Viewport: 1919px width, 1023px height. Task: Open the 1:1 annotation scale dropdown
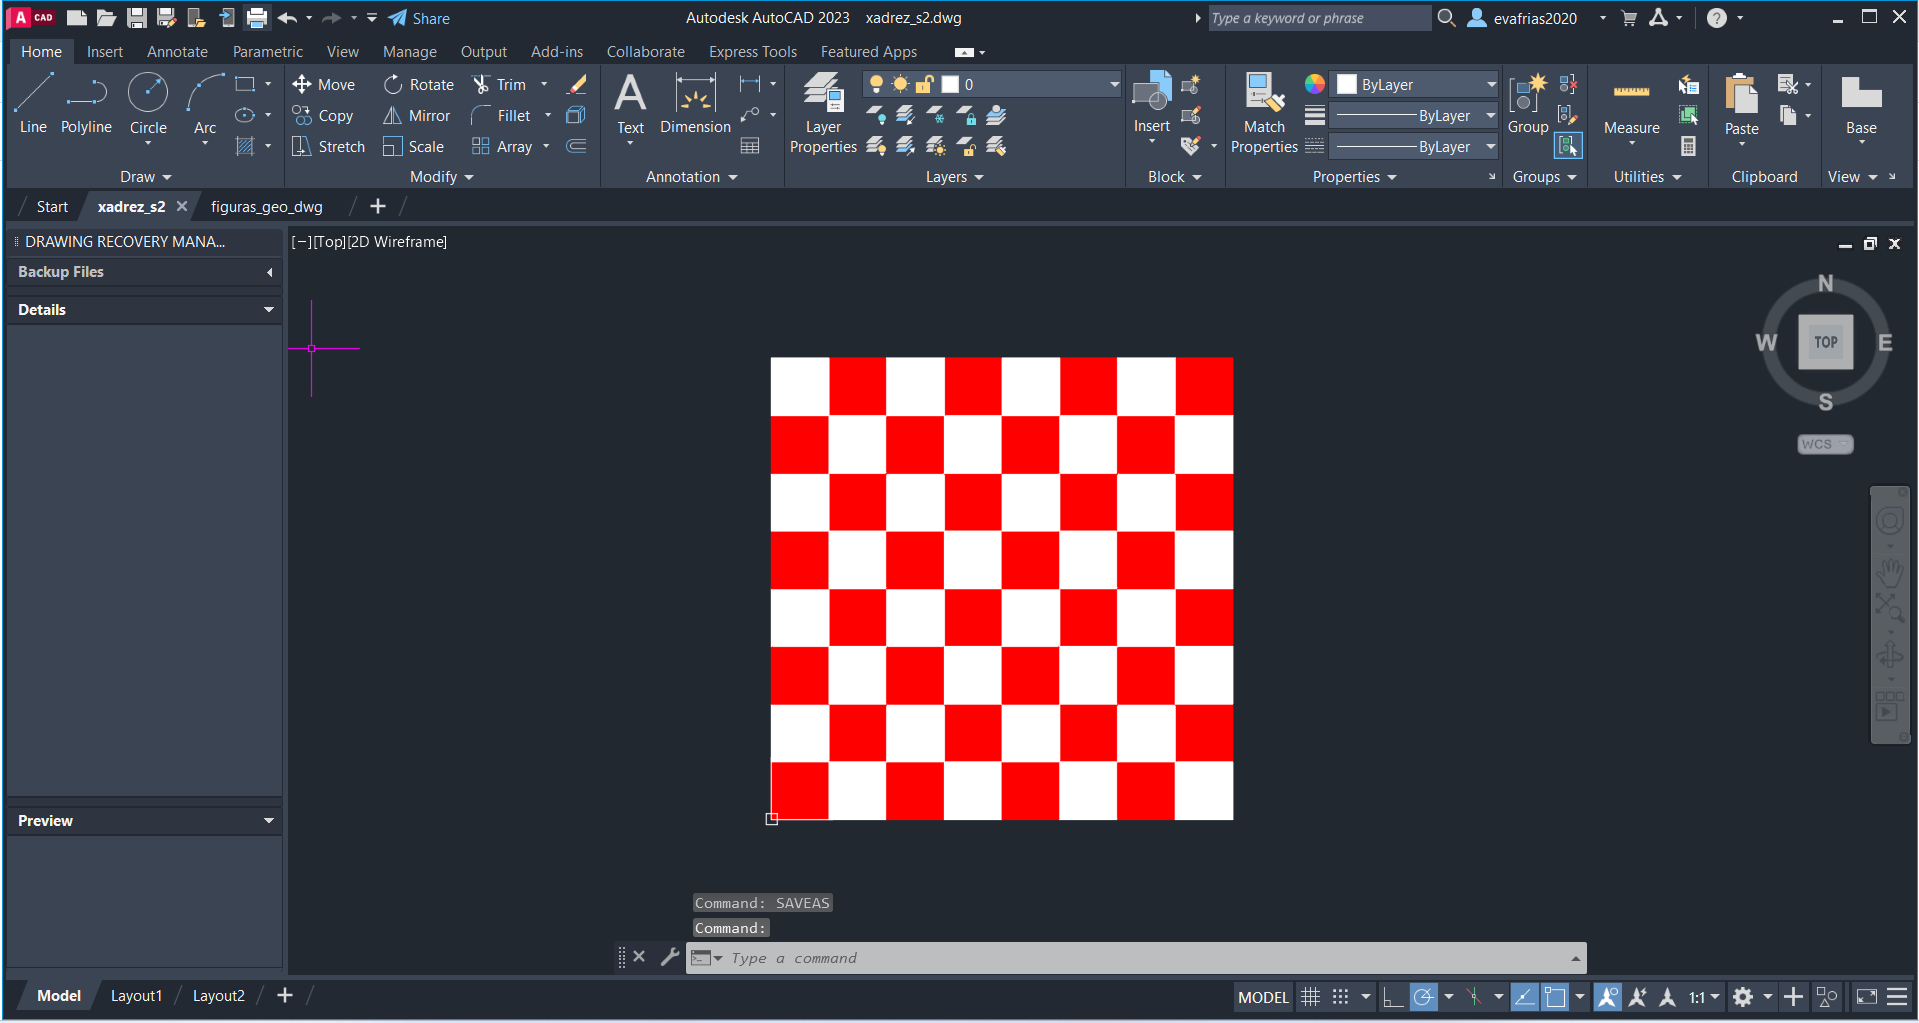(1705, 997)
